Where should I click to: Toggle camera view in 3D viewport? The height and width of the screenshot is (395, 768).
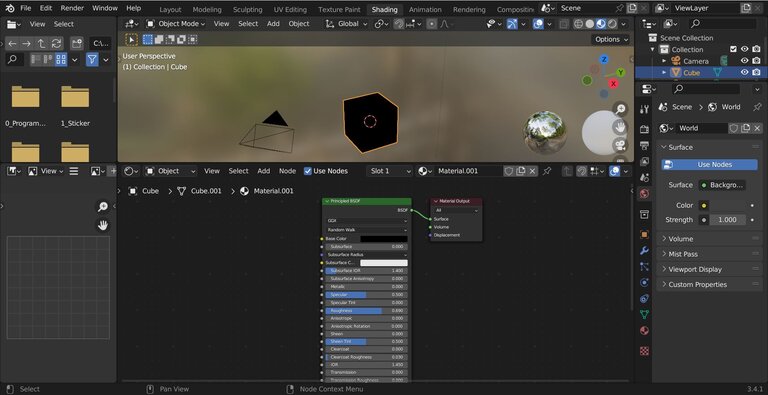[621, 145]
